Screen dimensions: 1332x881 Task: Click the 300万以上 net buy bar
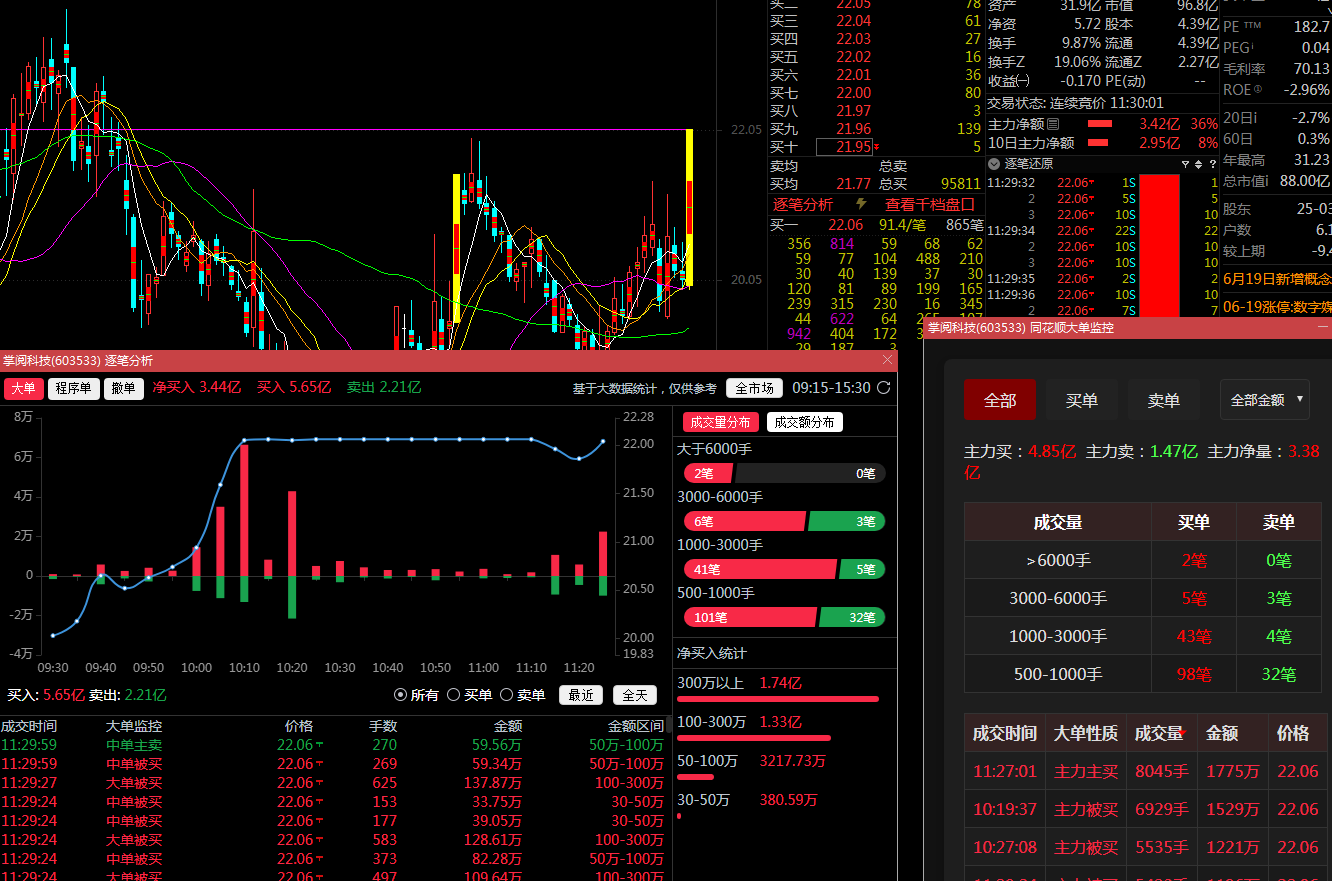778,699
